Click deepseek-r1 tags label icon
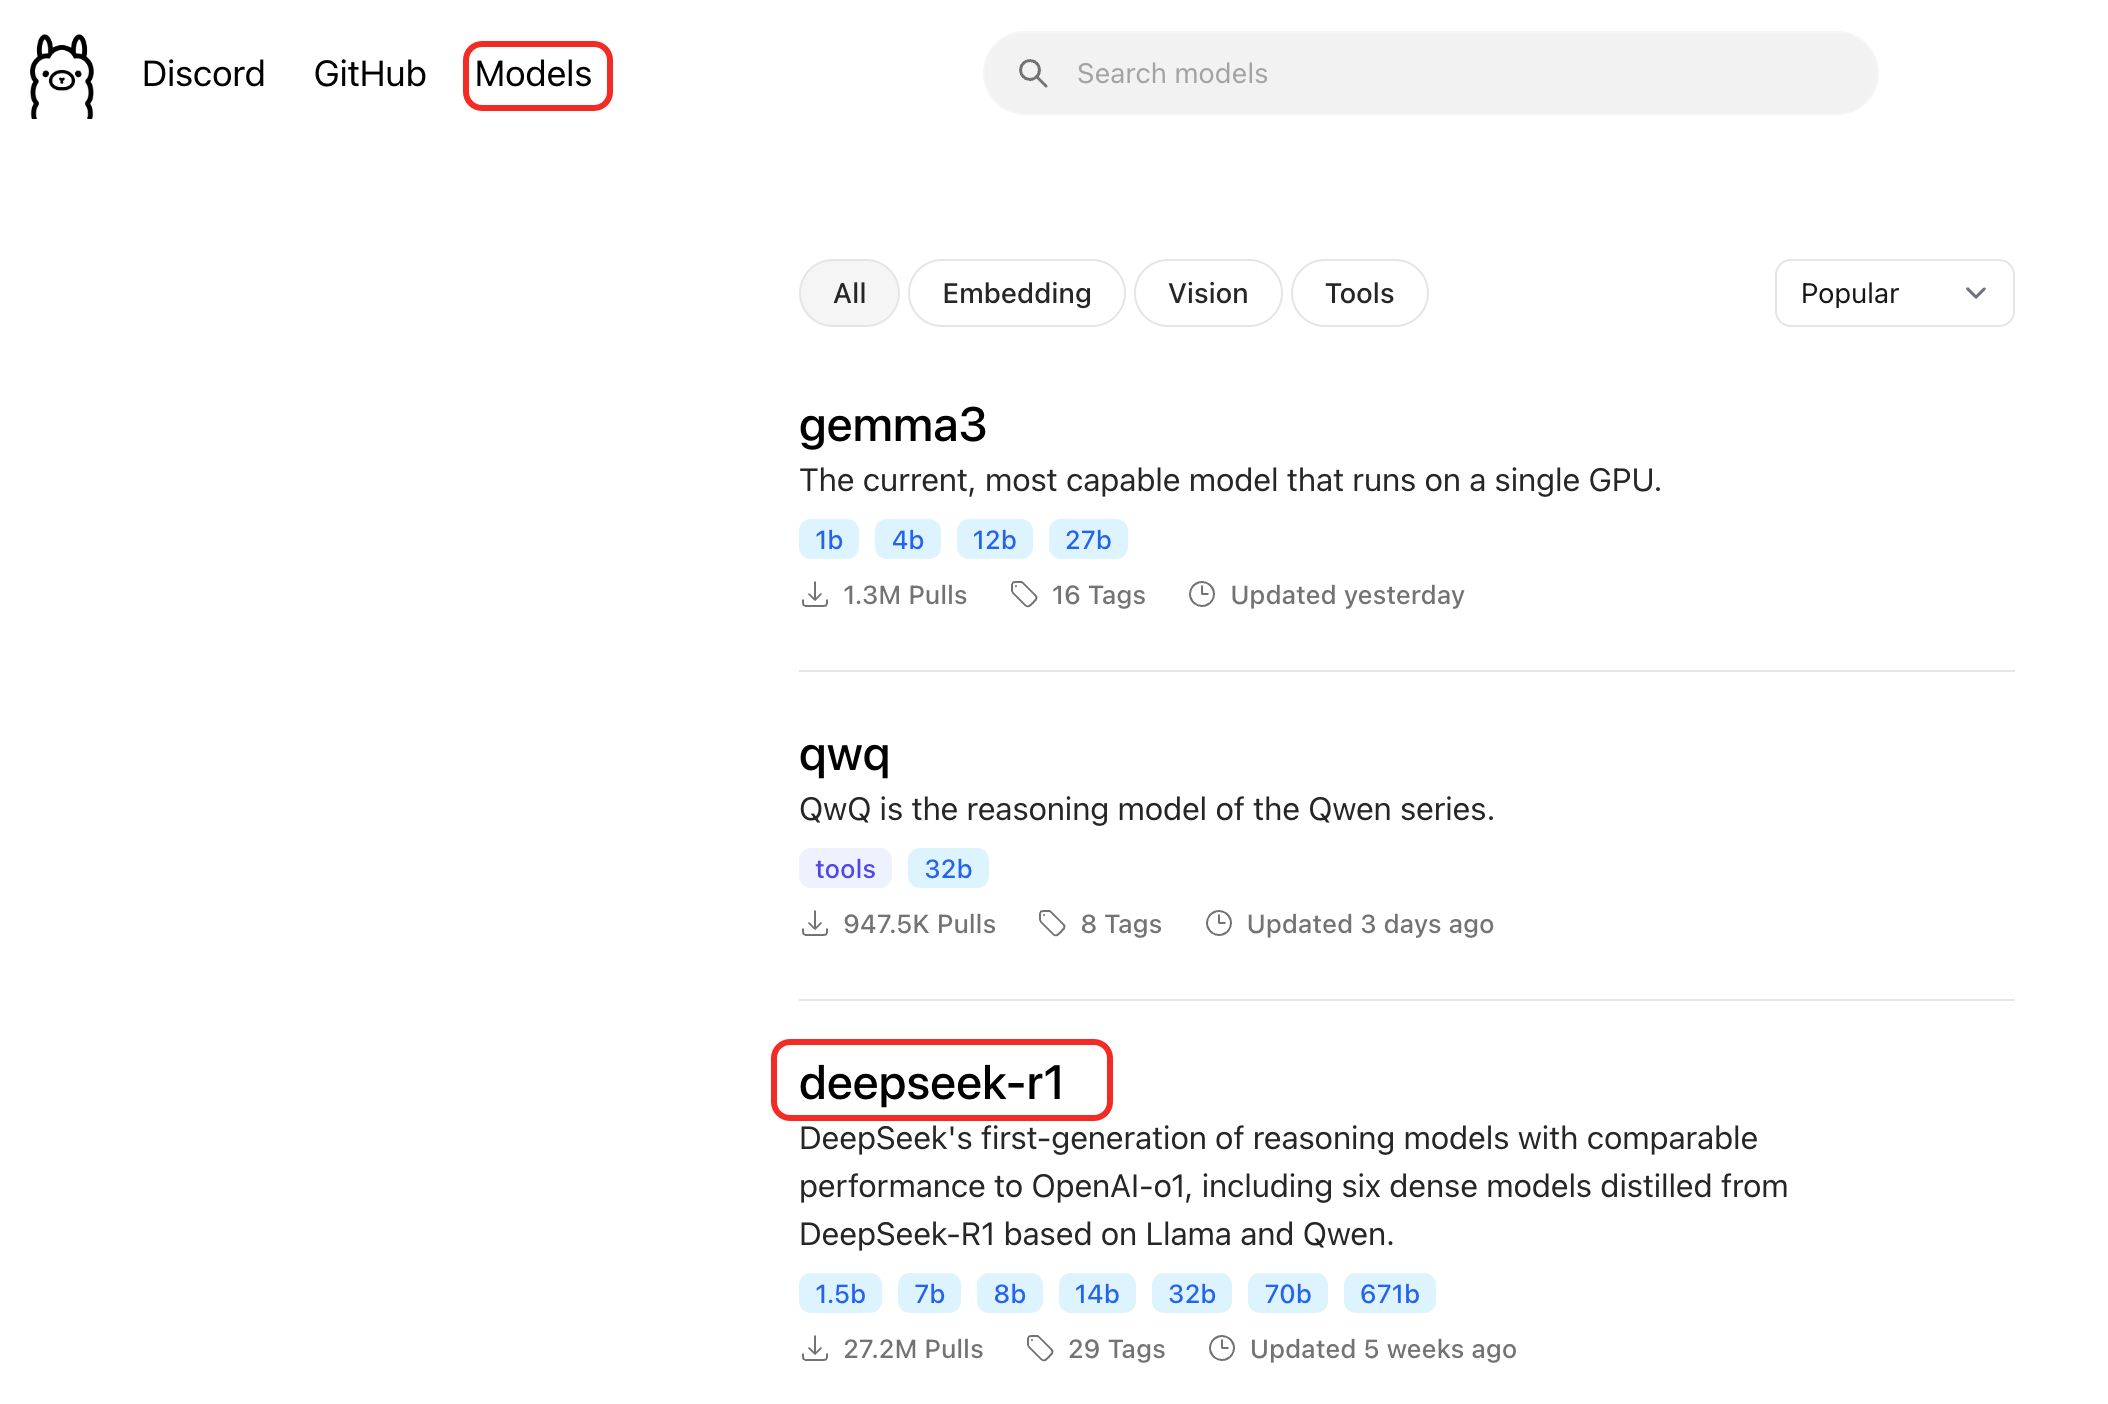 tap(1040, 1349)
